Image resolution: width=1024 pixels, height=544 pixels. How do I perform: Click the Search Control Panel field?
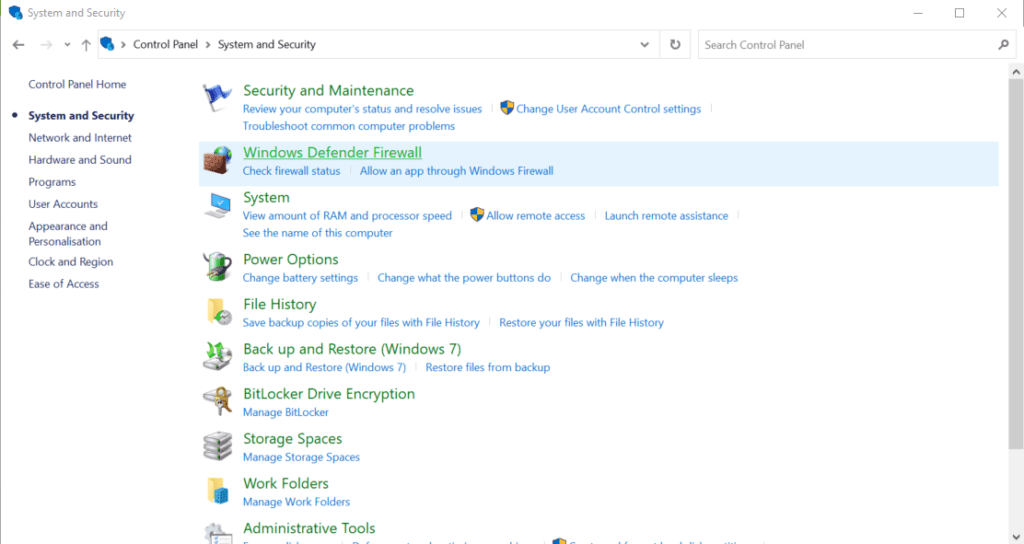pos(857,44)
